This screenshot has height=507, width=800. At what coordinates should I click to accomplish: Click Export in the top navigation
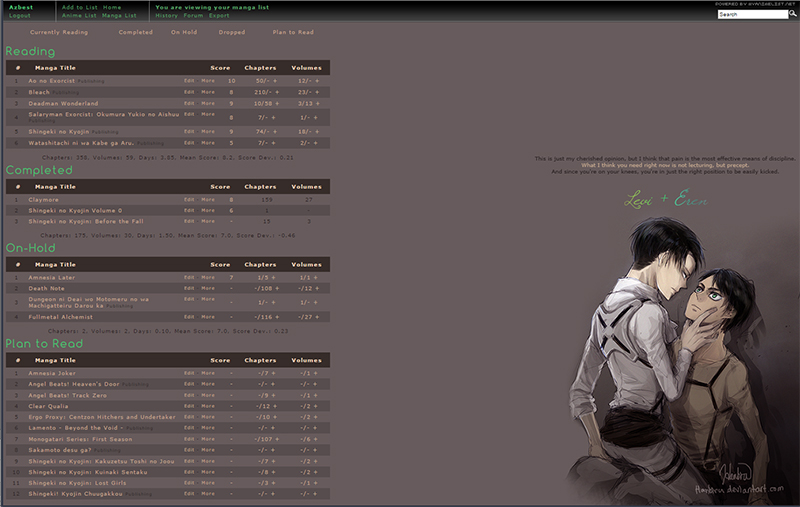(219, 16)
